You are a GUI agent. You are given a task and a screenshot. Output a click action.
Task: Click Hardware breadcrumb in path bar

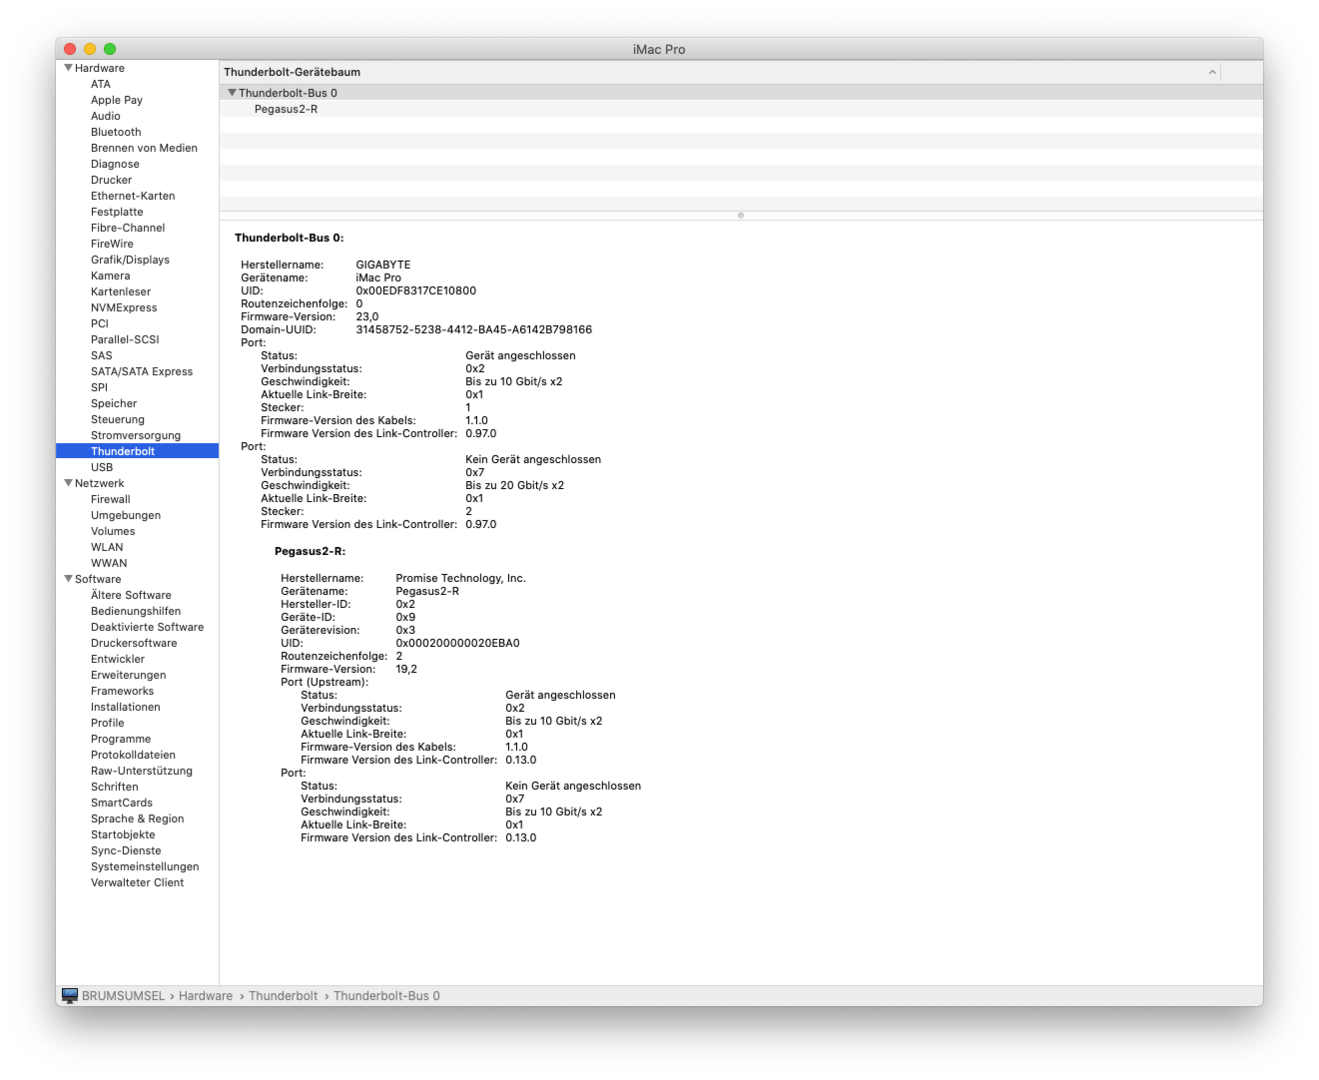tap(206, 996)
